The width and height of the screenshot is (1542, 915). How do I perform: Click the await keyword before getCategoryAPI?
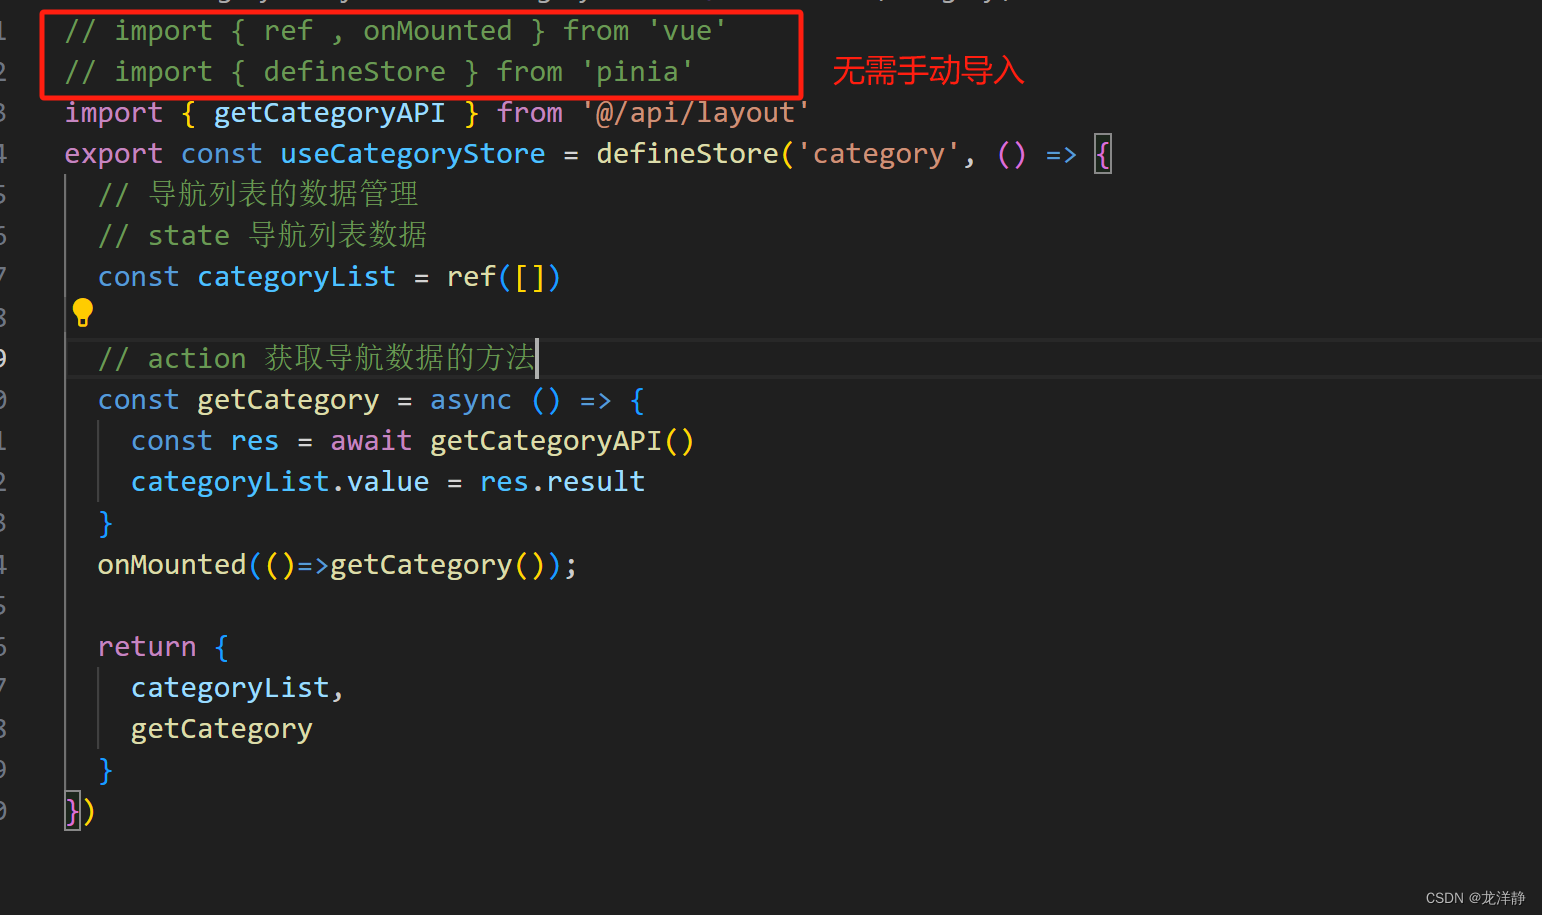(x=370, y=440)
